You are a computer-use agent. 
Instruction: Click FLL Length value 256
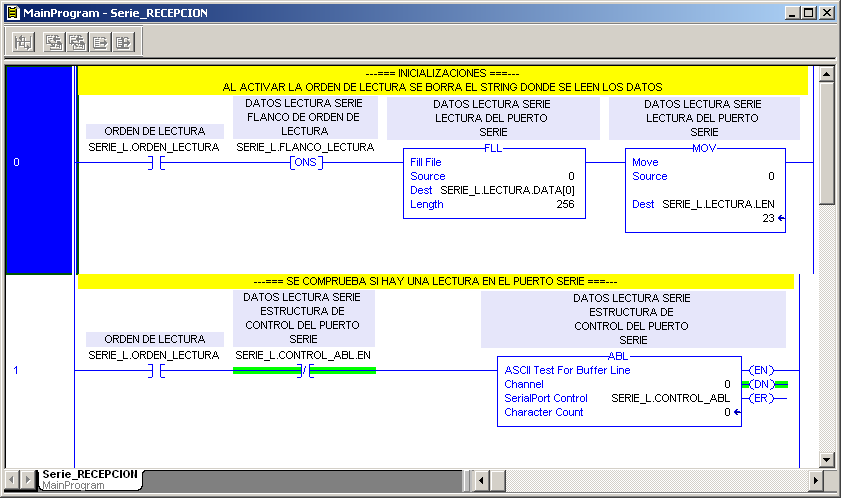pyautogui.click(x=565, y=204)
